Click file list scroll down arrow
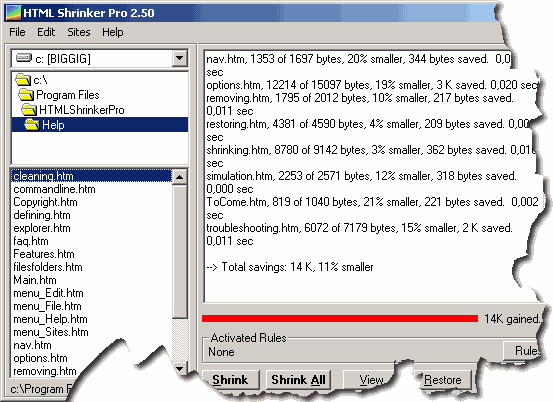The height and width of the screenshot is (402, 553). (180, 369)
